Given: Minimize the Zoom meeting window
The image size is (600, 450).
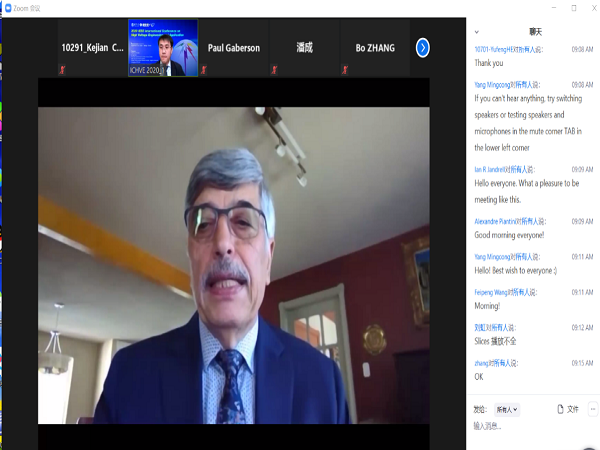Looking at the screenshot, I should 552,7.
